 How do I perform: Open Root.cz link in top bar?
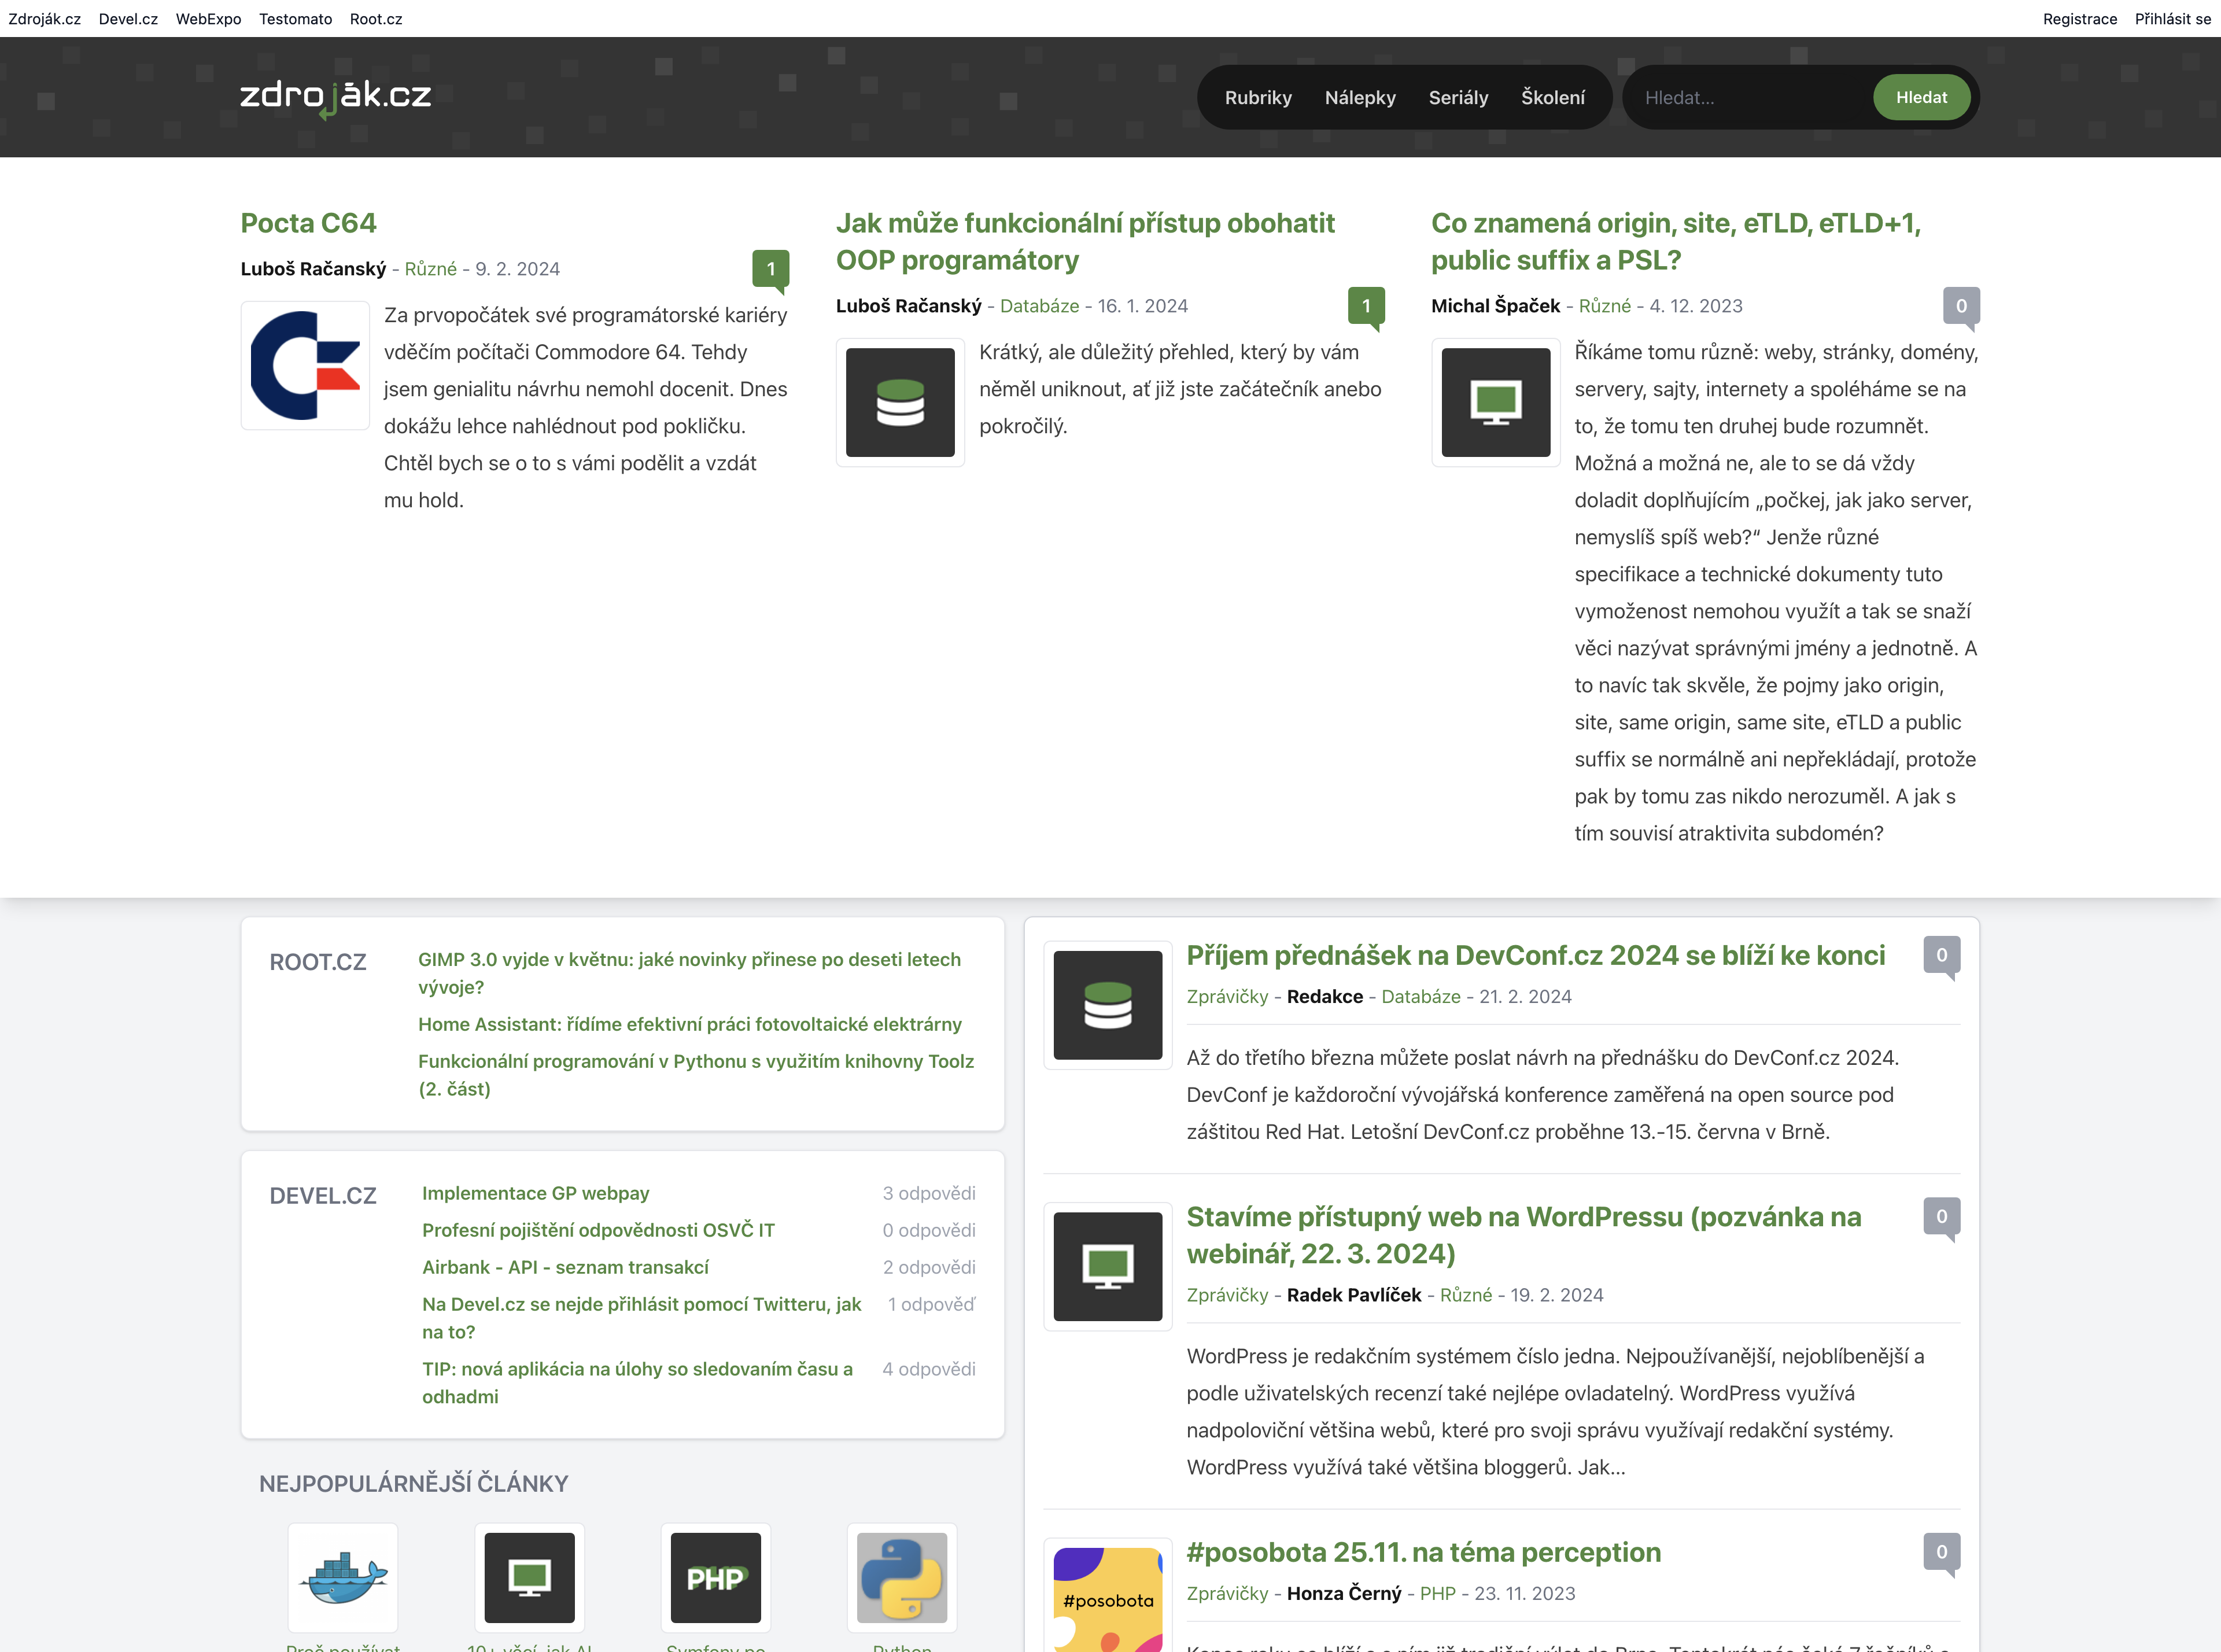376,19
